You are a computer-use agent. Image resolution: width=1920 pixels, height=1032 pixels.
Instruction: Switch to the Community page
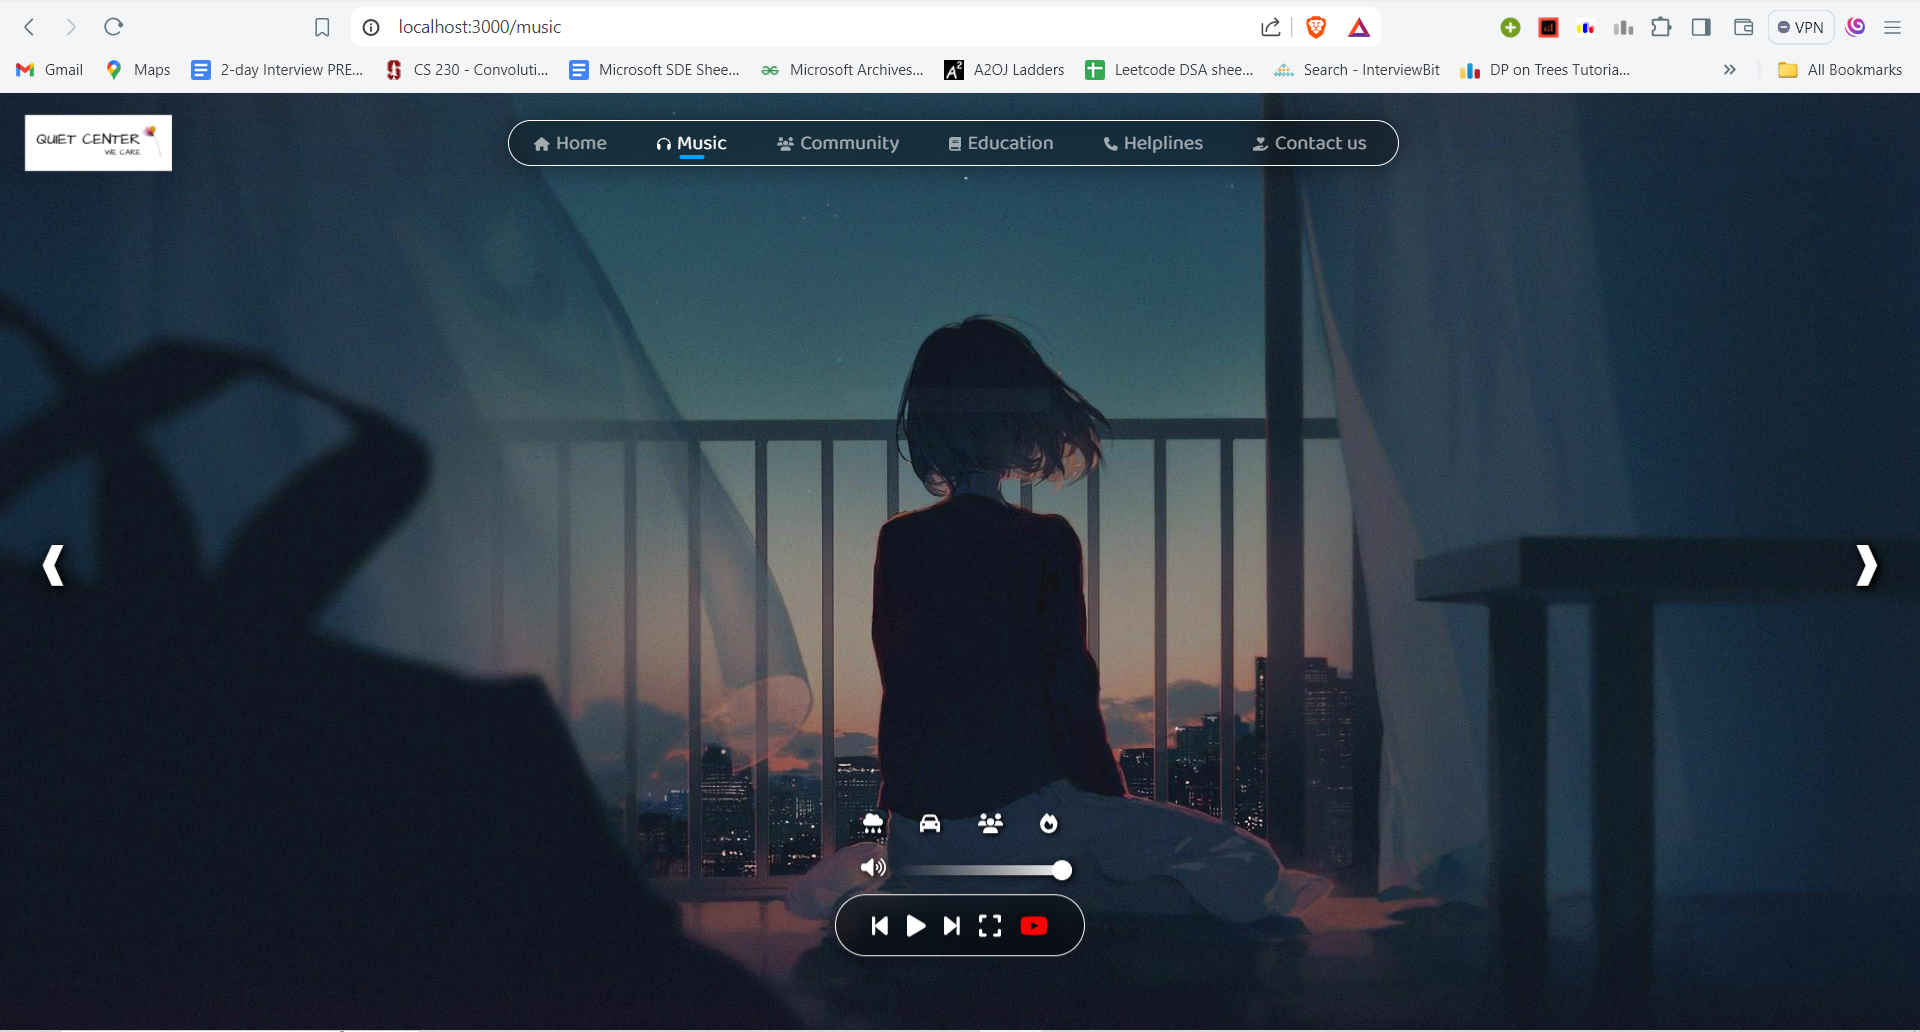click(x=838, y=143)
